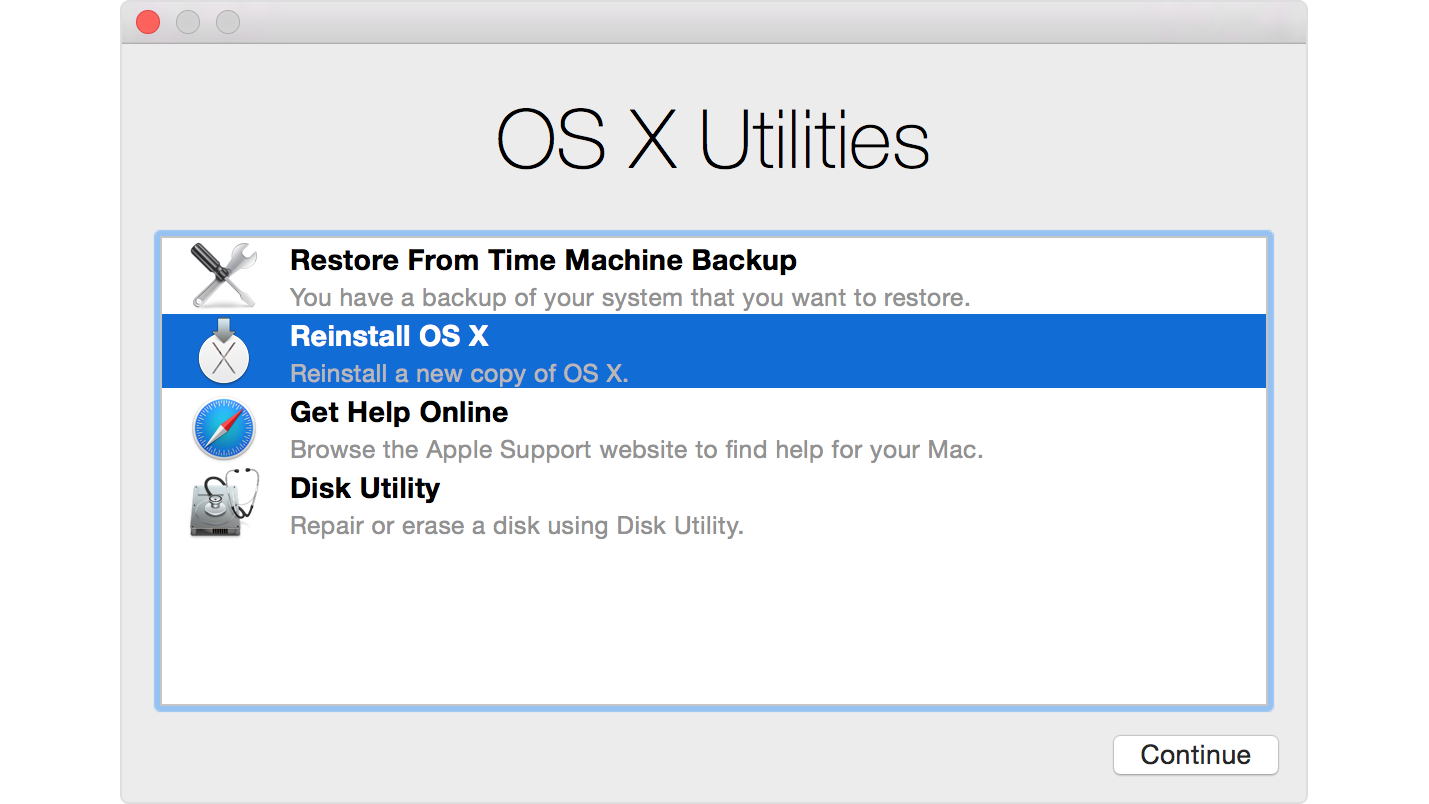Image resolution: width=1429 pixels, height=804 pixels.
Task: Click the Reinstall OS X installer icon
Action: [x=224, y=351]
